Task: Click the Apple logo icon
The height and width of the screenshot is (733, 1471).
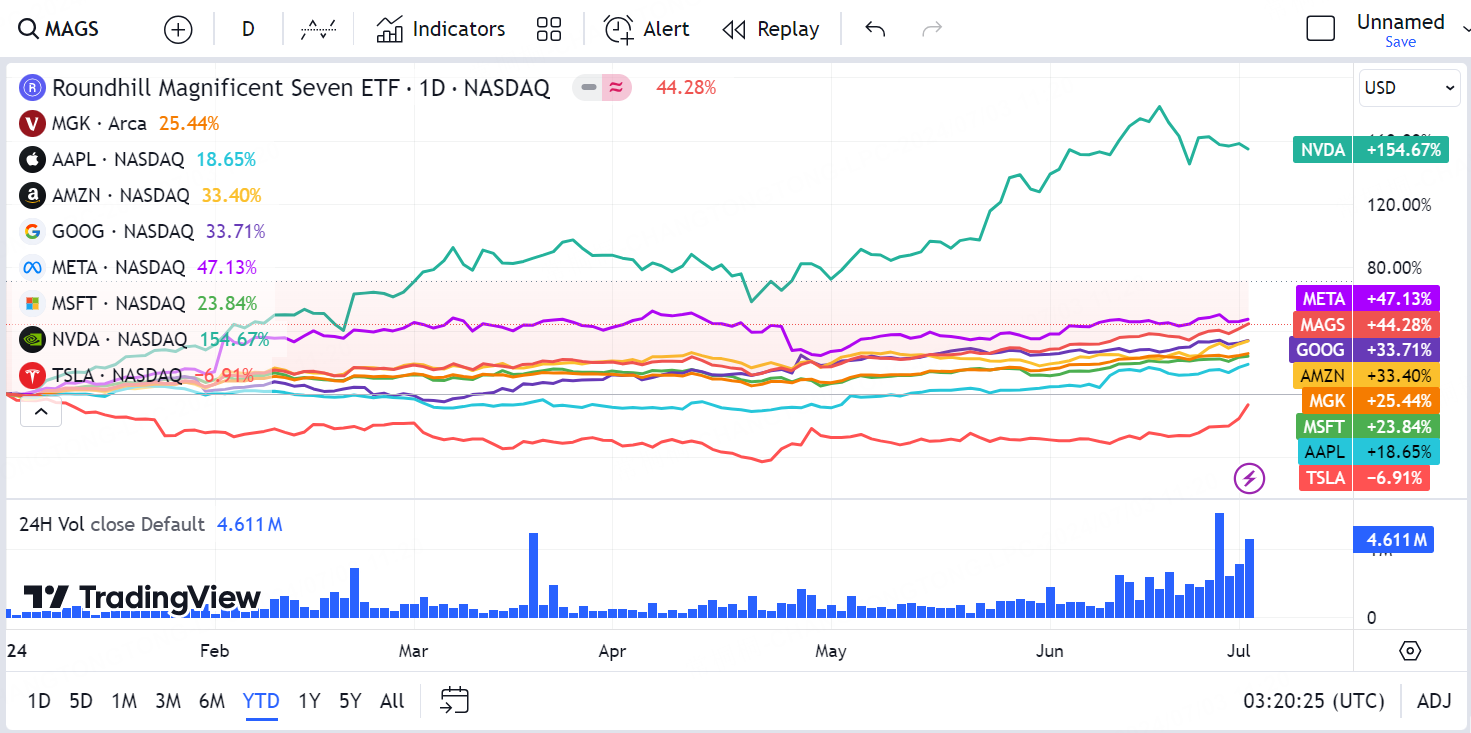Action: point(33,160)
